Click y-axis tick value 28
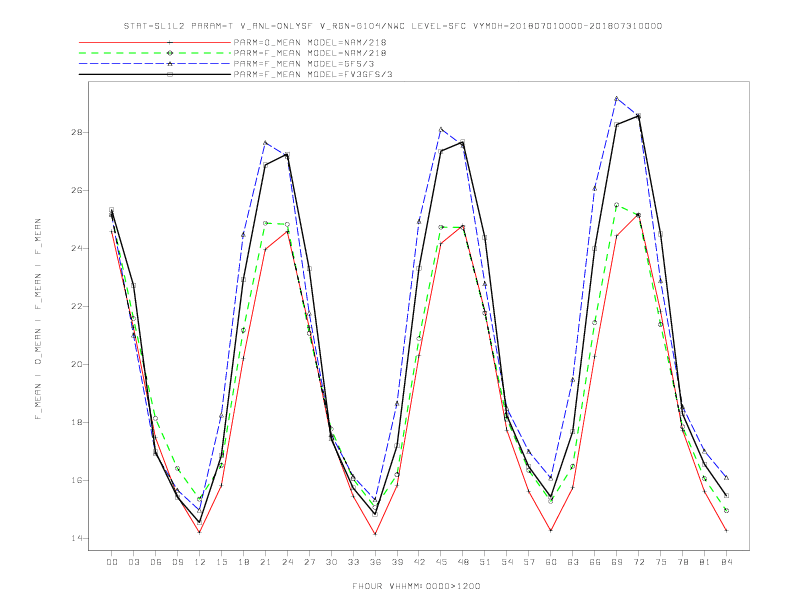Screen dimensions: 792x612 [76, 132]
